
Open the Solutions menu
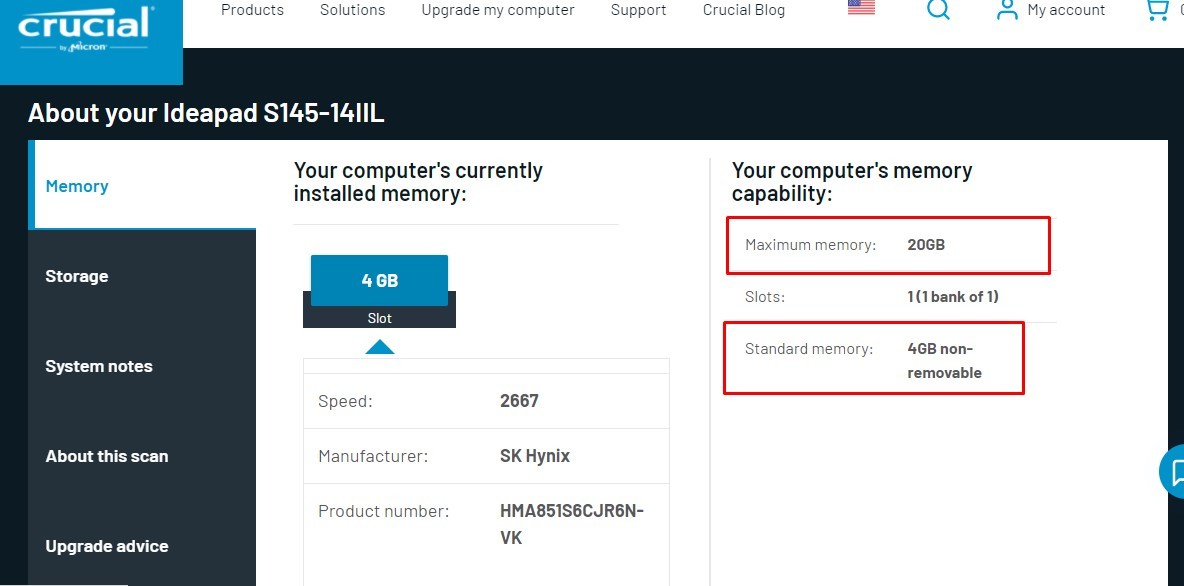point(352,10)
